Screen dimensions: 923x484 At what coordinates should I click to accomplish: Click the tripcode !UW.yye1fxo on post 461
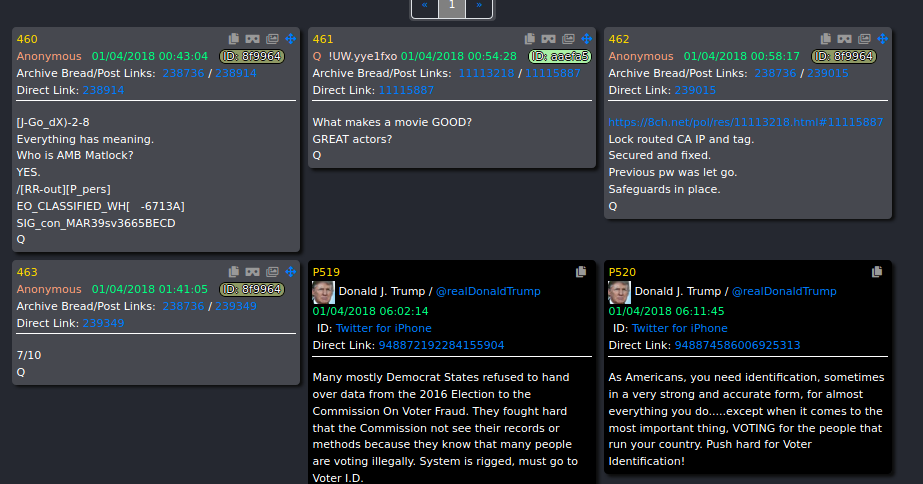click(363, 57)
